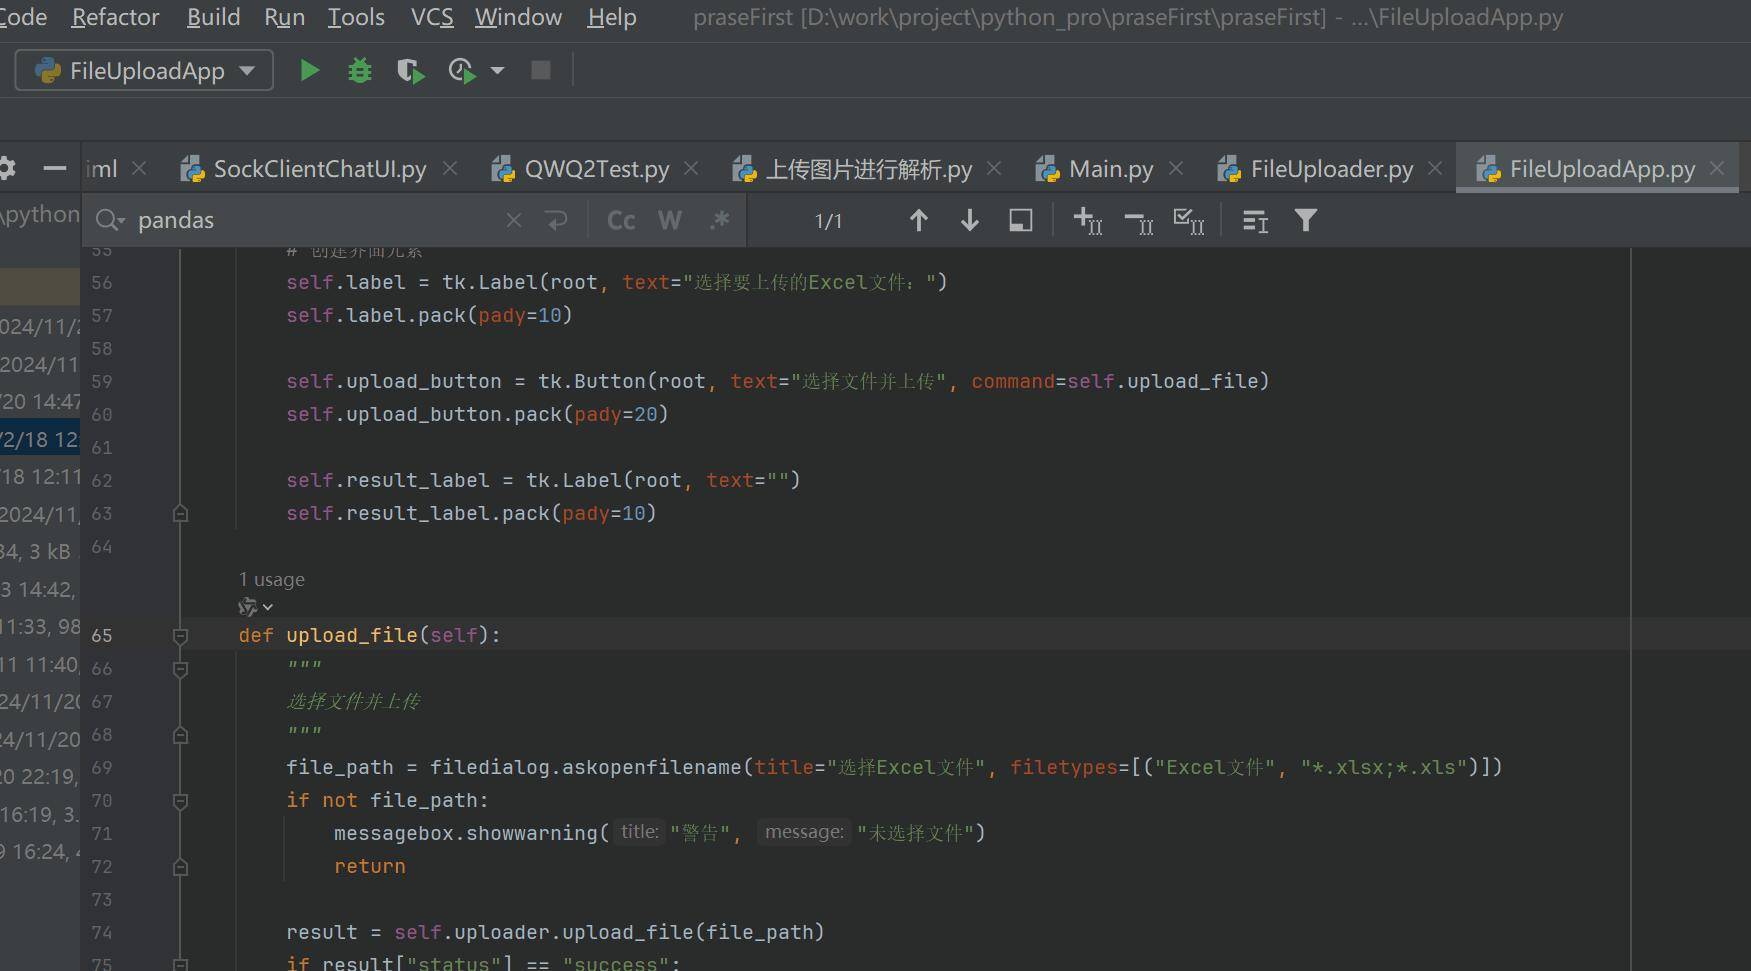Switch to the SockClientChatUI.py tab
This screenshot has height=971, width=1751.
tap(319, 169)
